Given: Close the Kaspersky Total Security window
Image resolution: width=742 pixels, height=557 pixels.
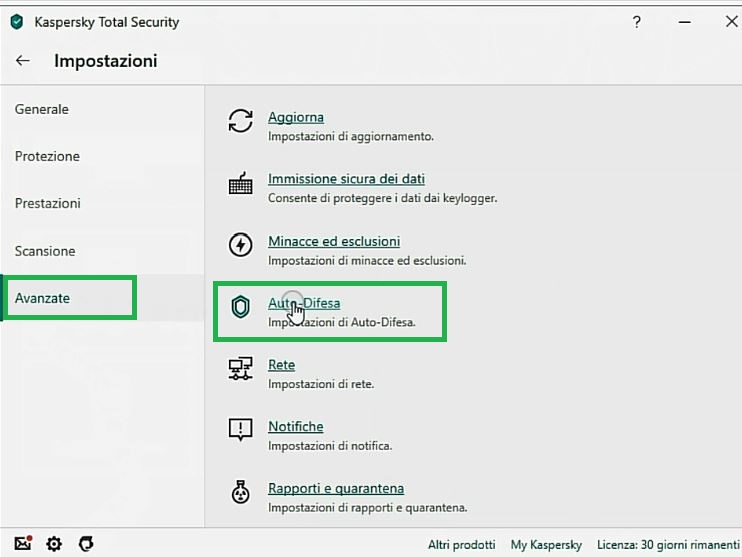Looking at the screenshot, I should pyautogui.click(x=732, y=21).
